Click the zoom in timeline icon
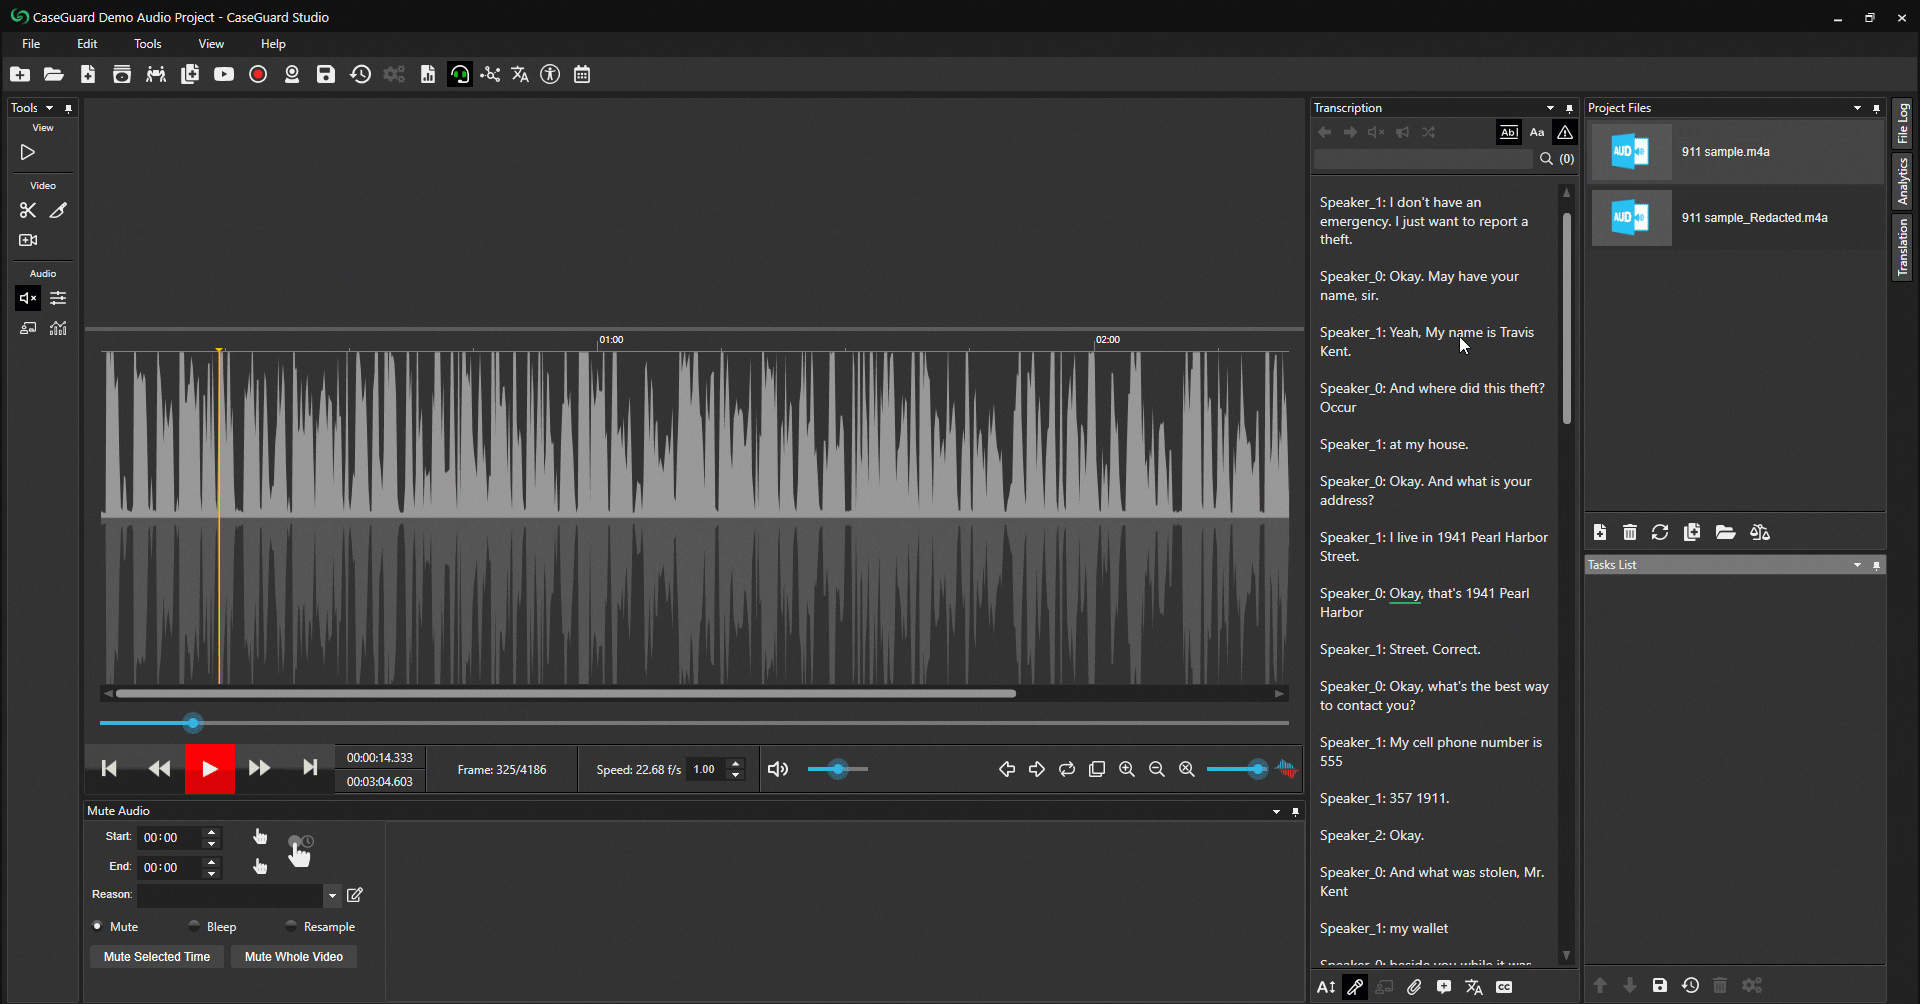Screen dimensions: 1920x1004 [1127, 769]
